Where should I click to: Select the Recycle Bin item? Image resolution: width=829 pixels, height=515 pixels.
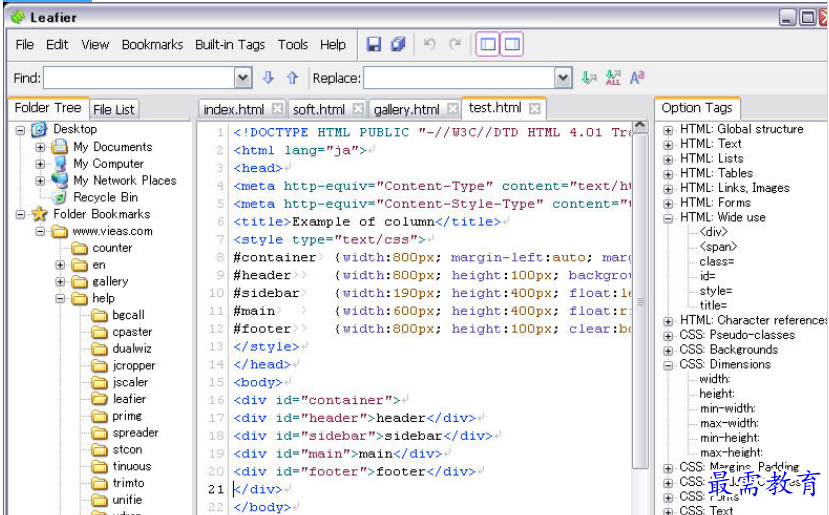[105, 197]
